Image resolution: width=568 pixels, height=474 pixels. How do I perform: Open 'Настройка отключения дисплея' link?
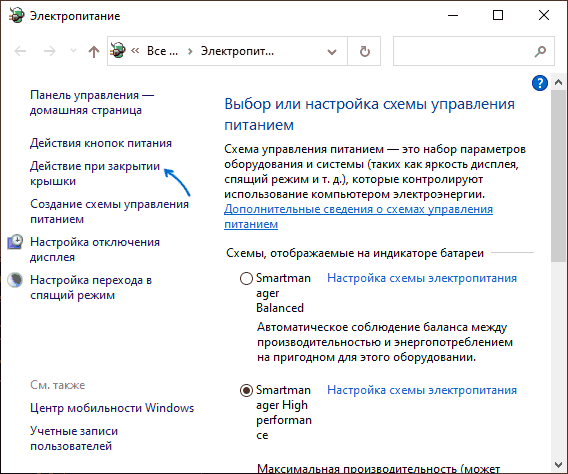pyautogui.click(x=95, y=249)
